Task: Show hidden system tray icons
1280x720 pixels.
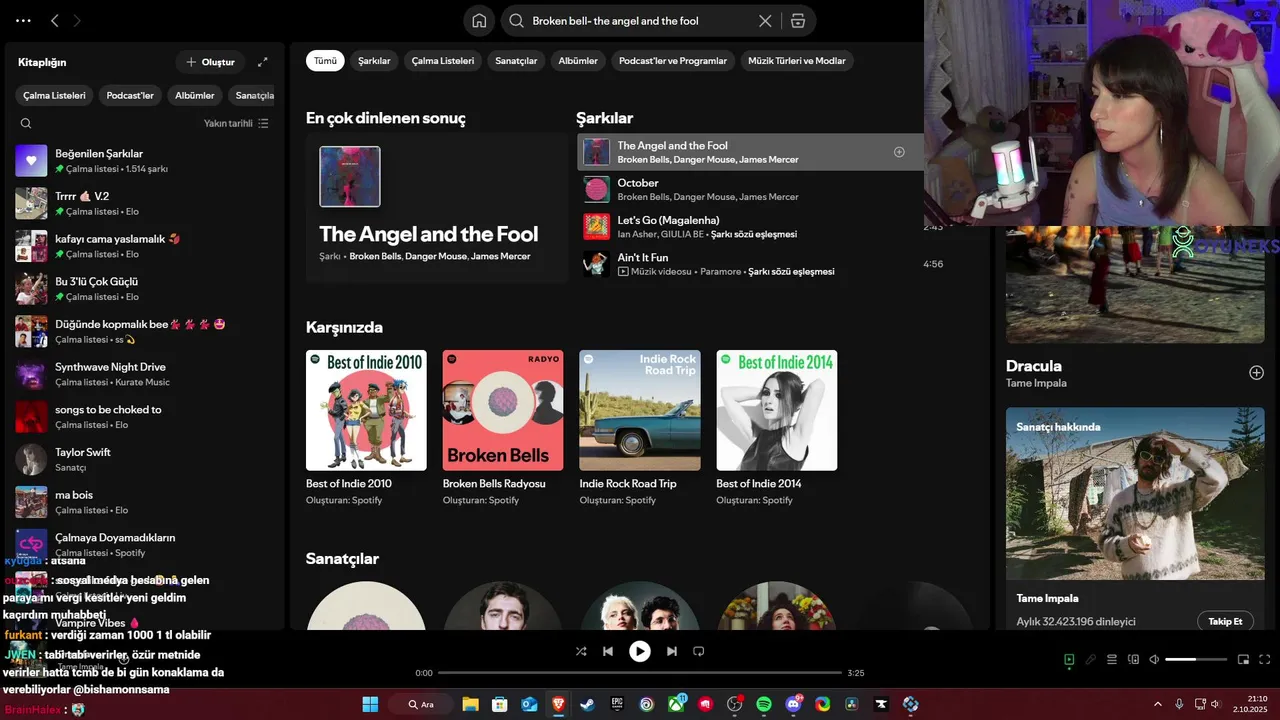Action: 1158,704
